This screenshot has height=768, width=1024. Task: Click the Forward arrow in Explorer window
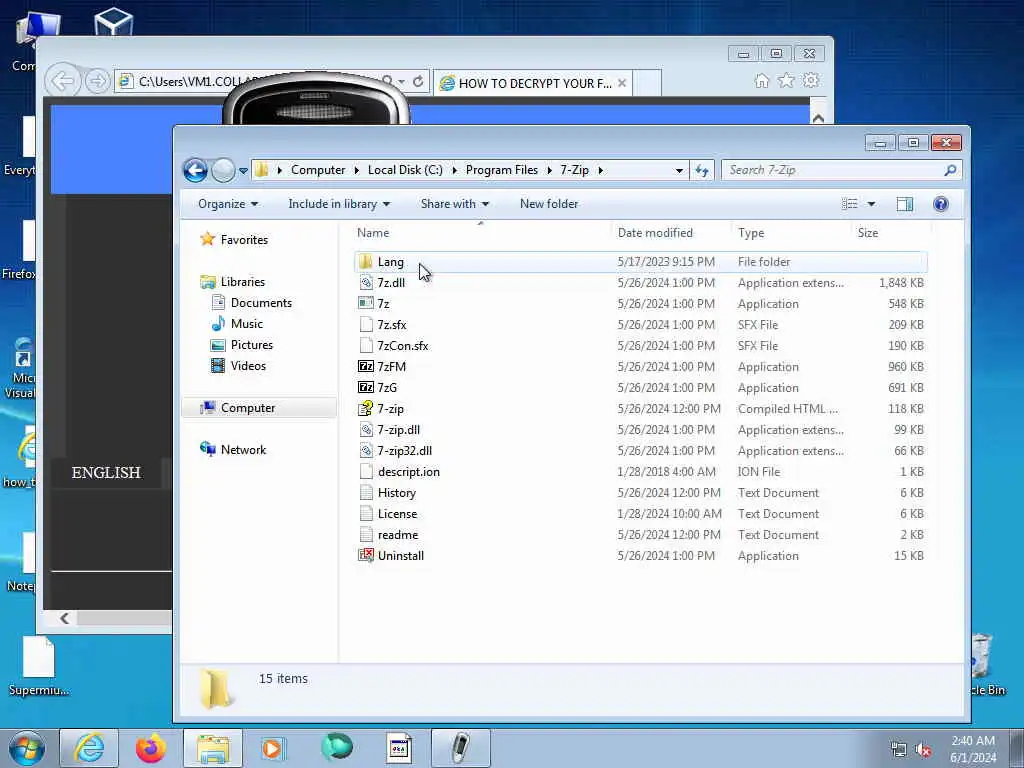(223, 170)
